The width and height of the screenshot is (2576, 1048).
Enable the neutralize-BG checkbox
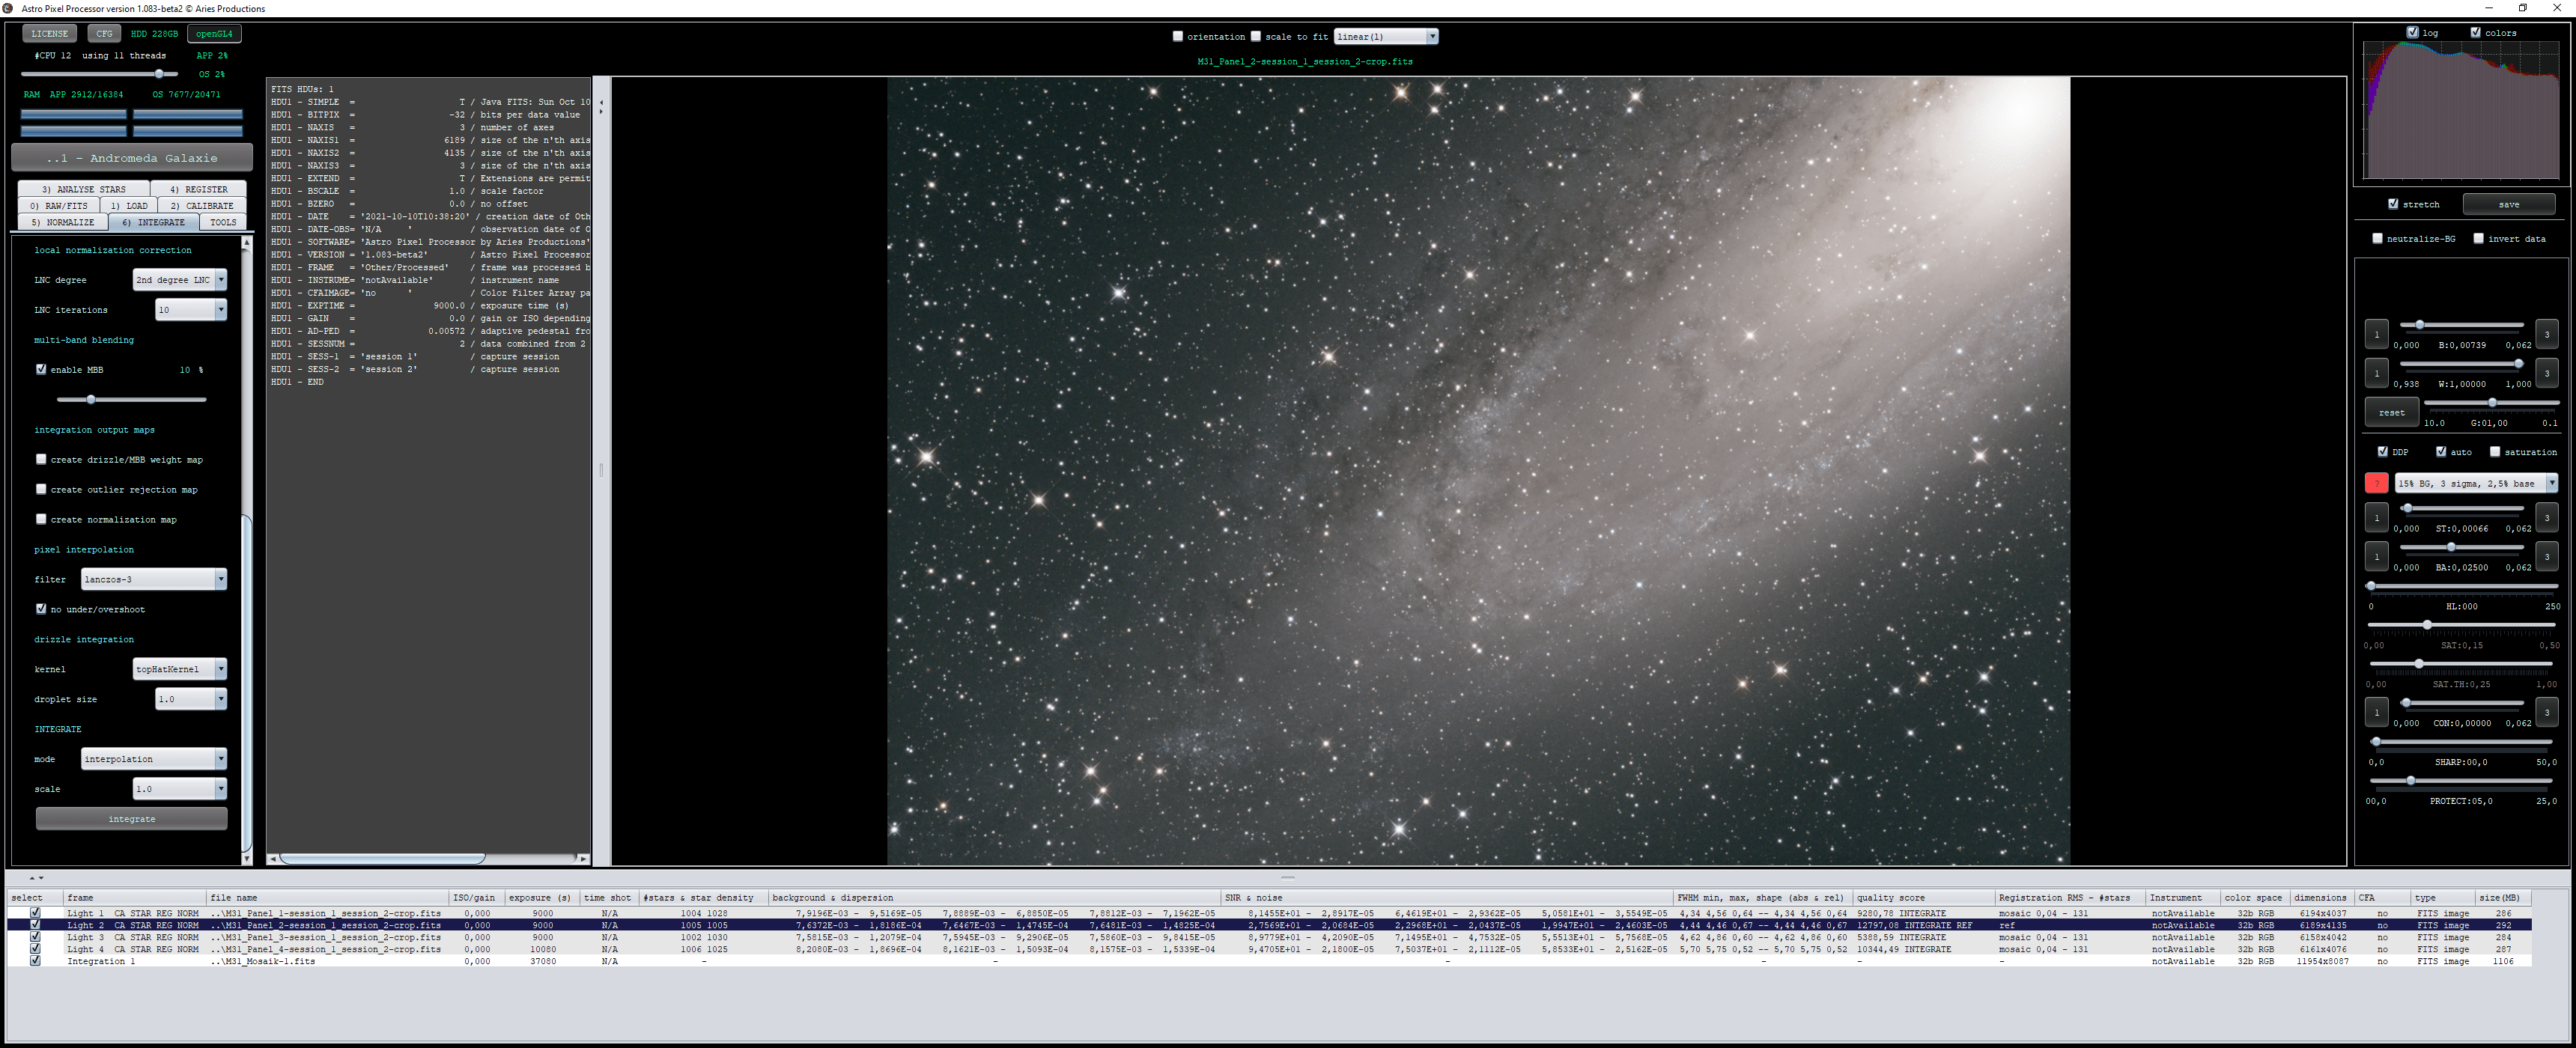2378,239
